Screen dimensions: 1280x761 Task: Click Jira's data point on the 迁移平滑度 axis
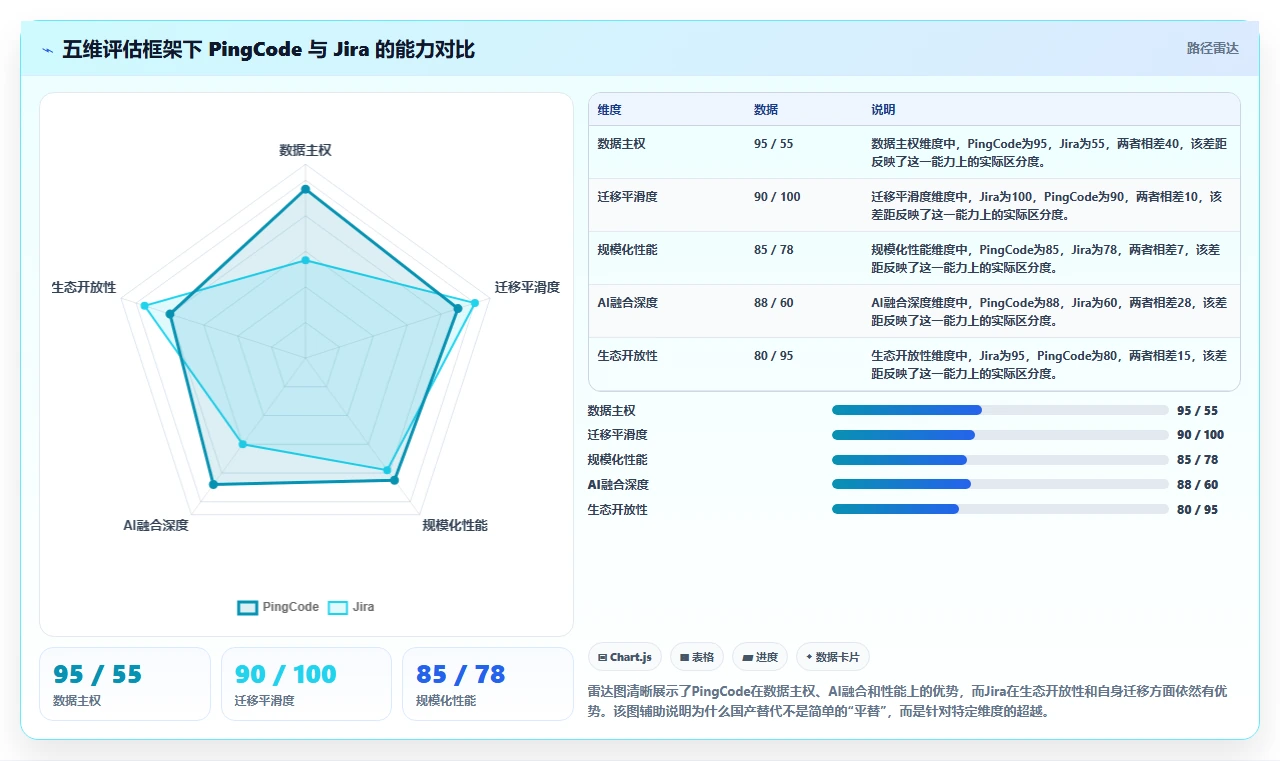click(474, 301)
